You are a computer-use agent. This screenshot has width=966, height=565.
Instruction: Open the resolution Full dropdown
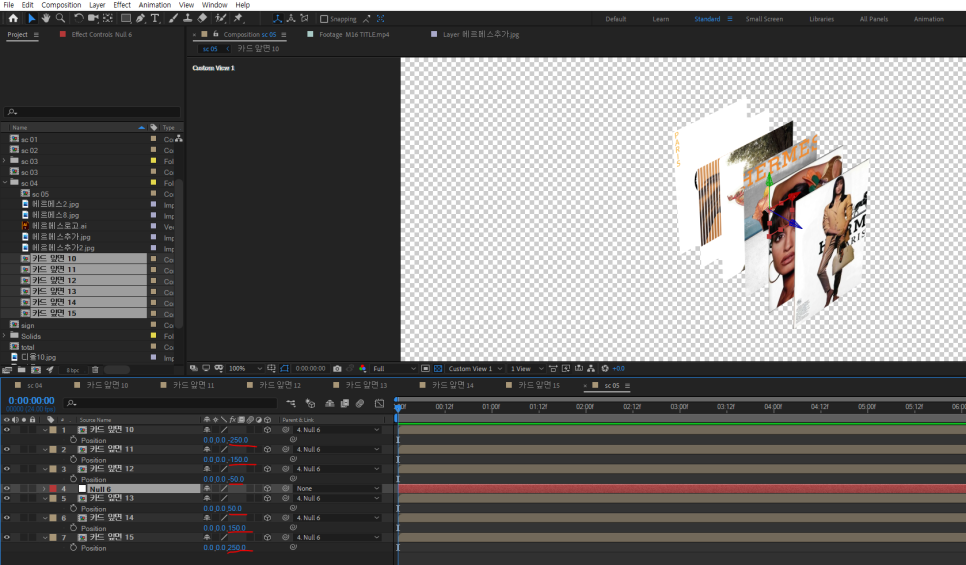[394, 368]
